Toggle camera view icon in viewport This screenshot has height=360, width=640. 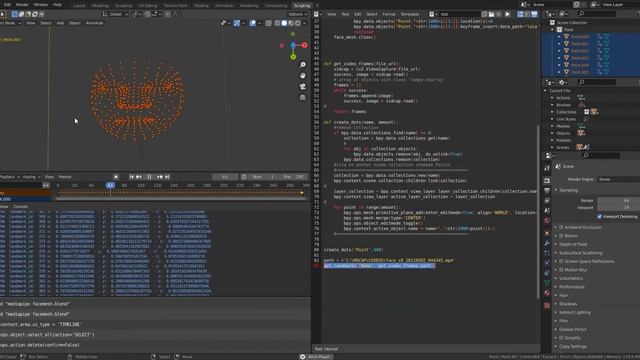tap(302, 87)
